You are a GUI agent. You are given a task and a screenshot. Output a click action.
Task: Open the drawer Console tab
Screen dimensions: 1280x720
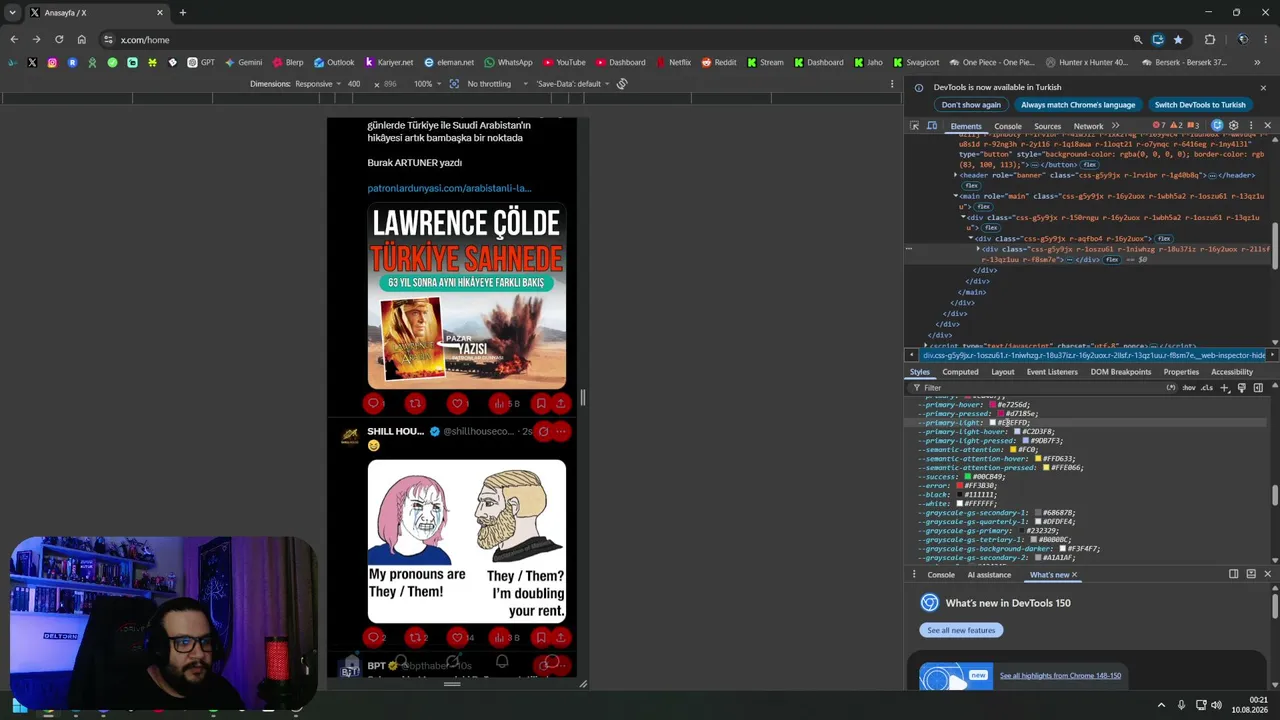[941, 575]
